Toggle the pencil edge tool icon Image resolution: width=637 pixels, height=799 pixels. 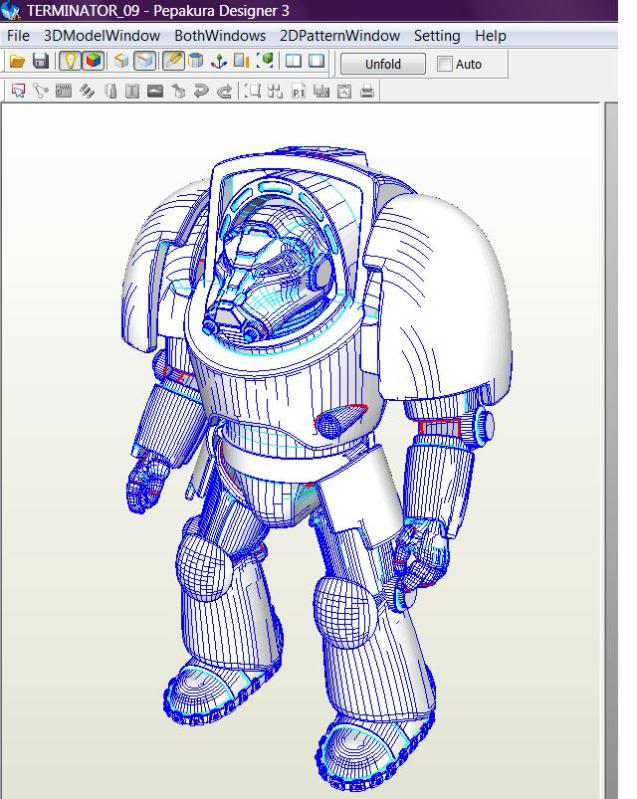(173, 61)
